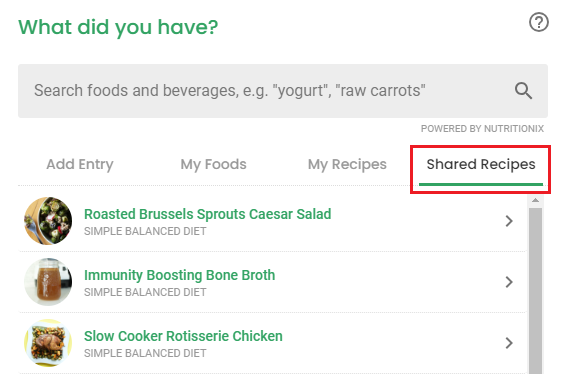
Task: Click the Powered by Nutritionix label
Action: 482,128
